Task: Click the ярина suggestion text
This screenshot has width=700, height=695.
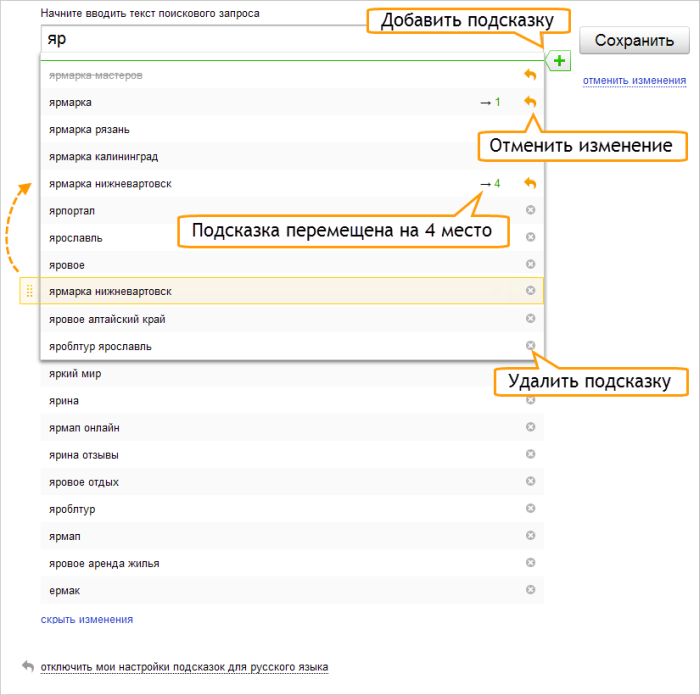Action: point(64,401)
